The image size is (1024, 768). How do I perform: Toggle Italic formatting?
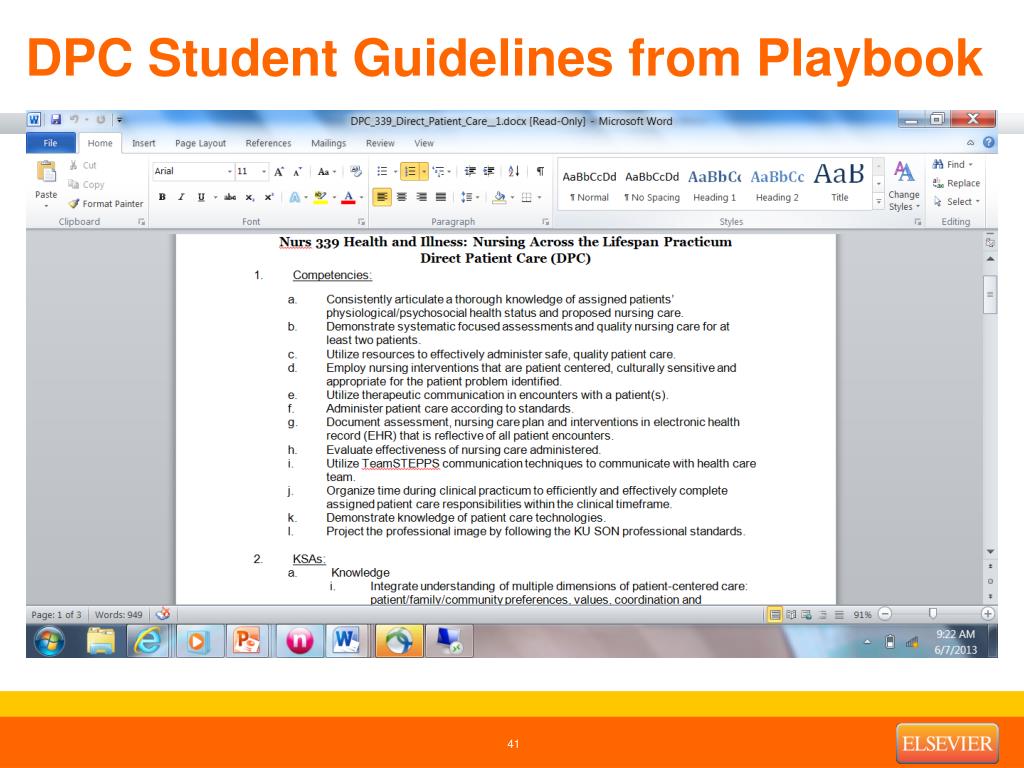tap(181, 197)
